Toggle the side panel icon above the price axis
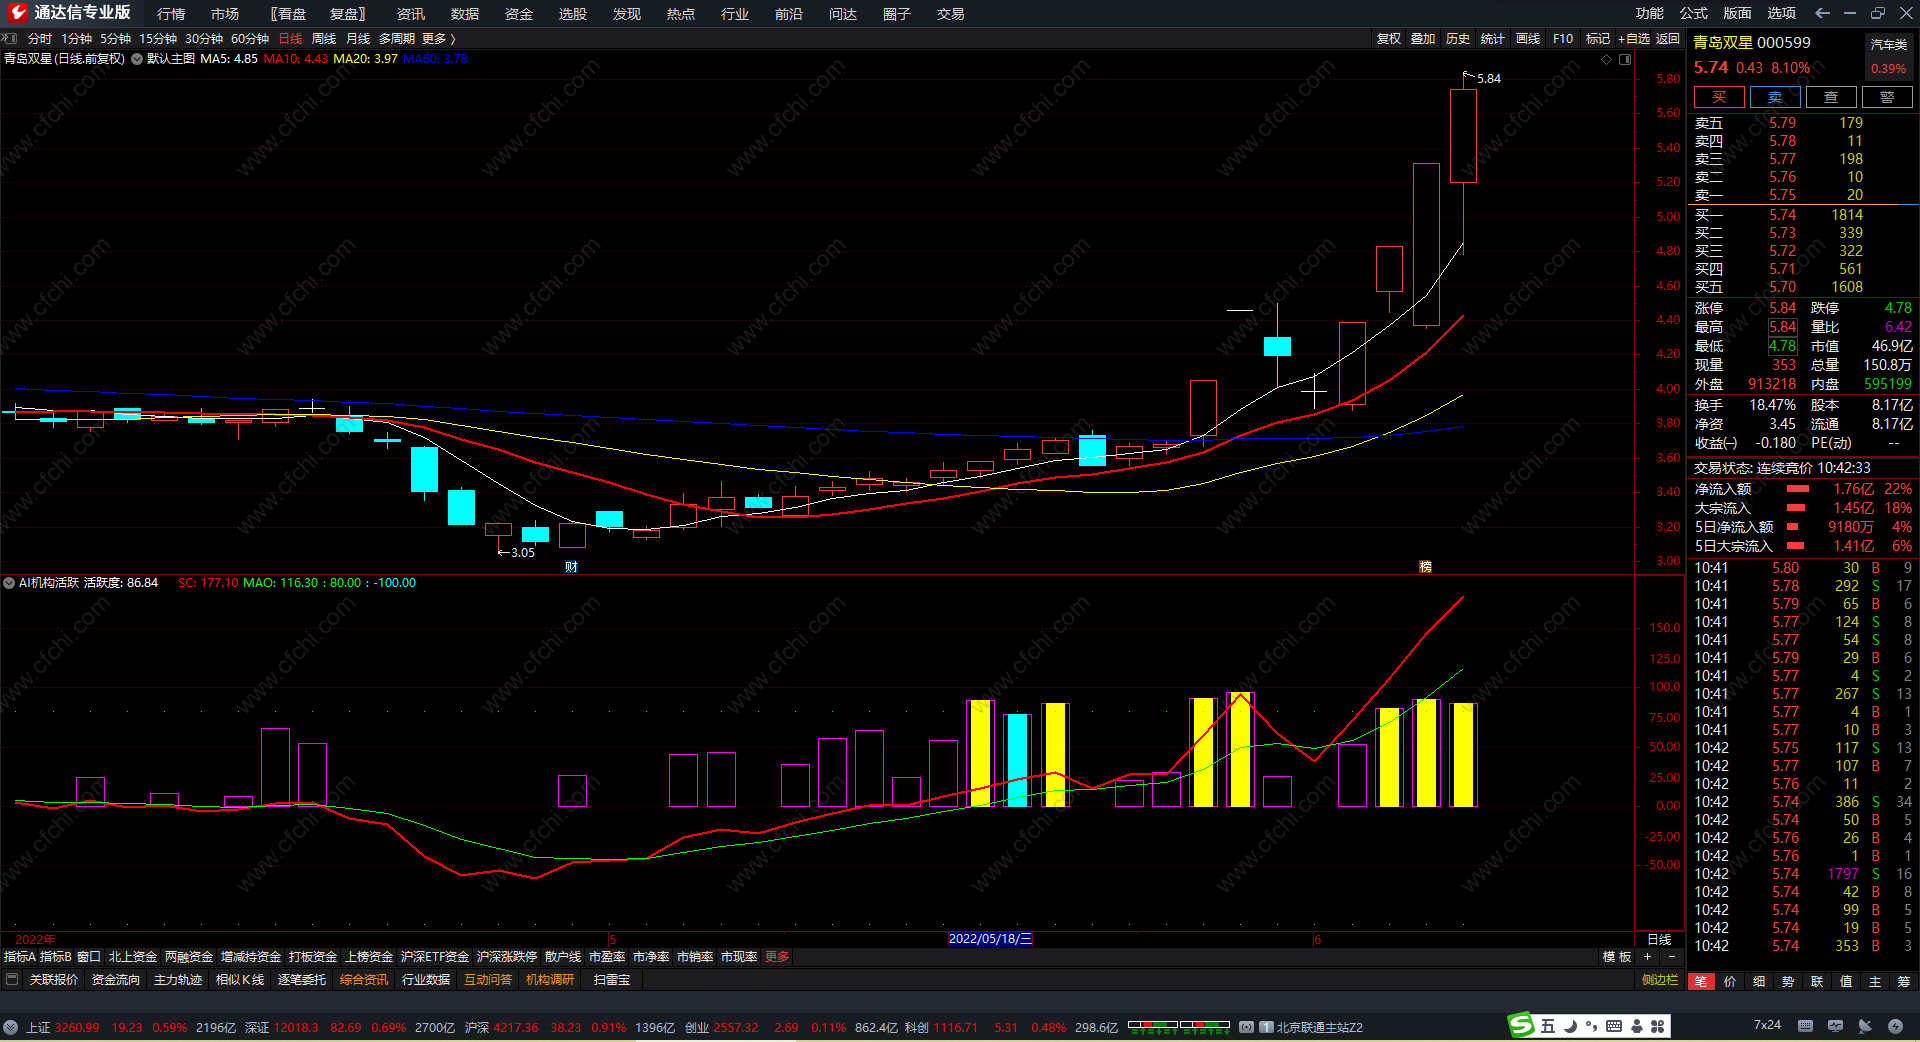This screenshot has width=1920, height=1042. tap(1625, 59)
